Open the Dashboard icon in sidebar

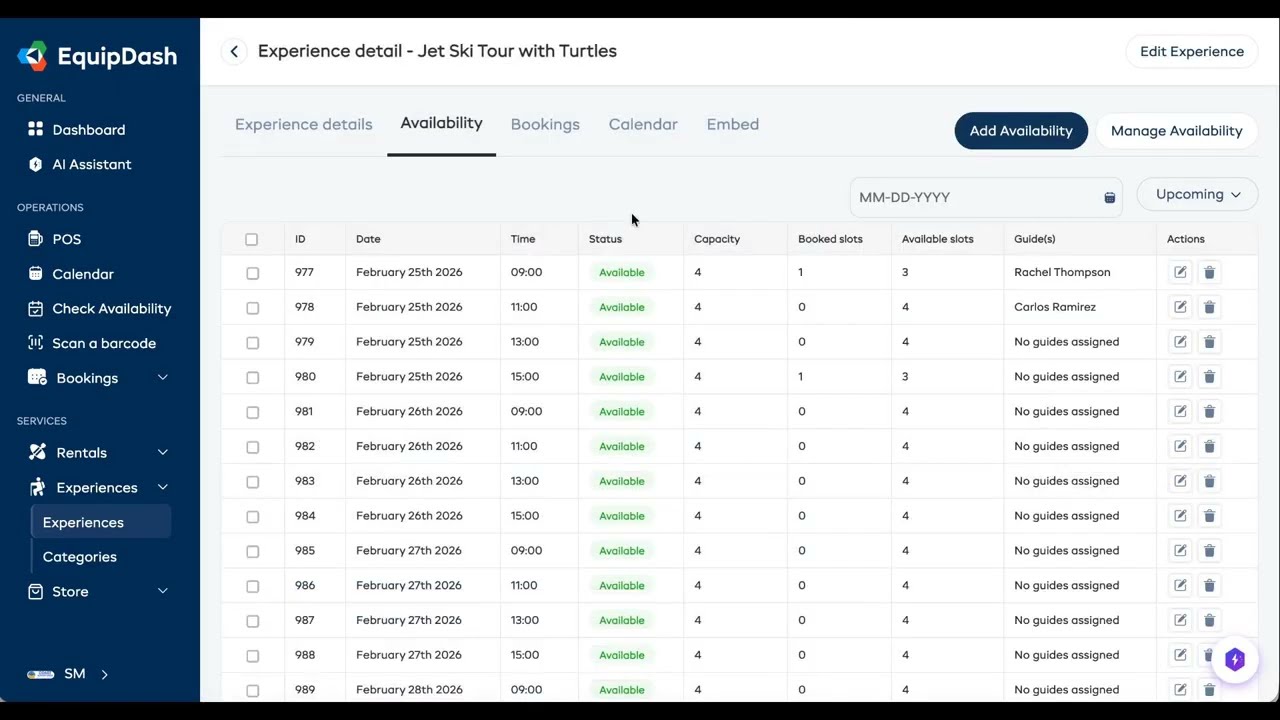click(36, 129)
